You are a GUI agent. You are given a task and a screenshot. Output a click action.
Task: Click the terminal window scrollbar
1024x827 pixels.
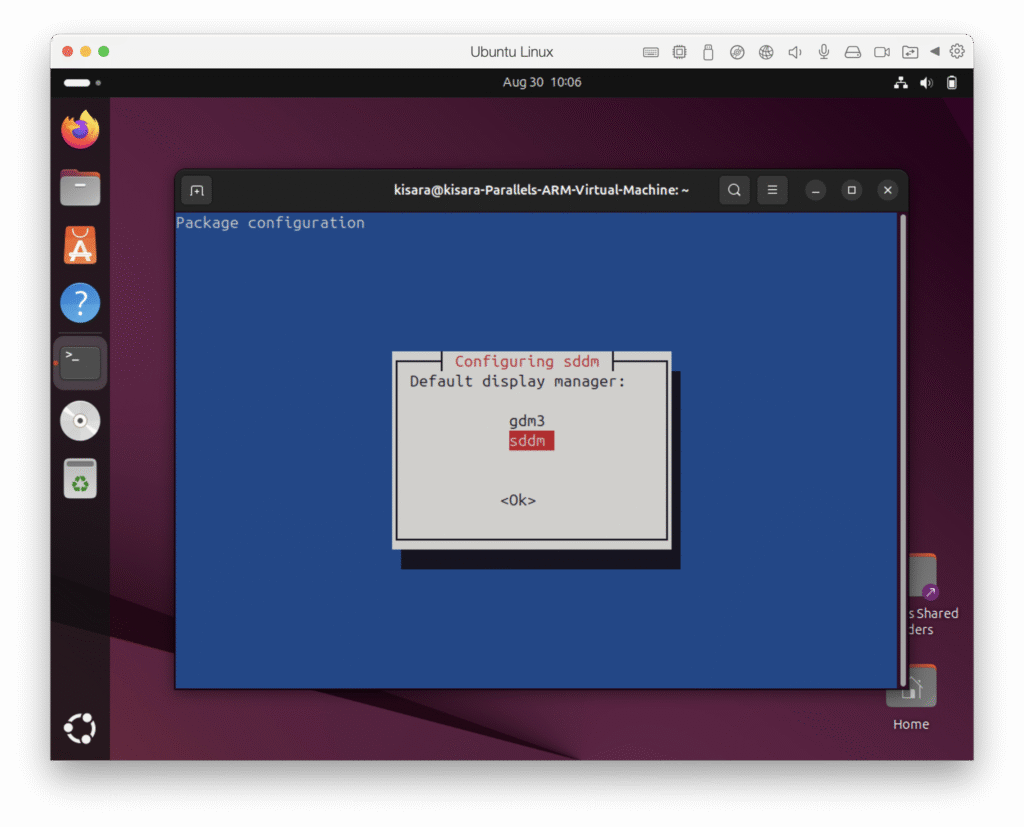point(903,450)
